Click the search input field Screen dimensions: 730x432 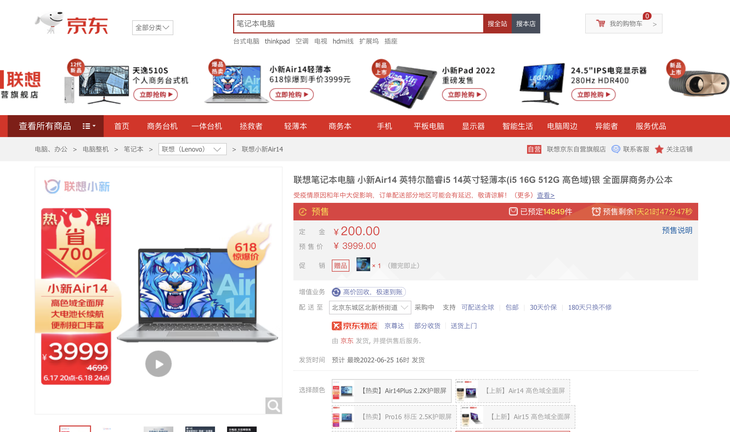click(358, 23)
